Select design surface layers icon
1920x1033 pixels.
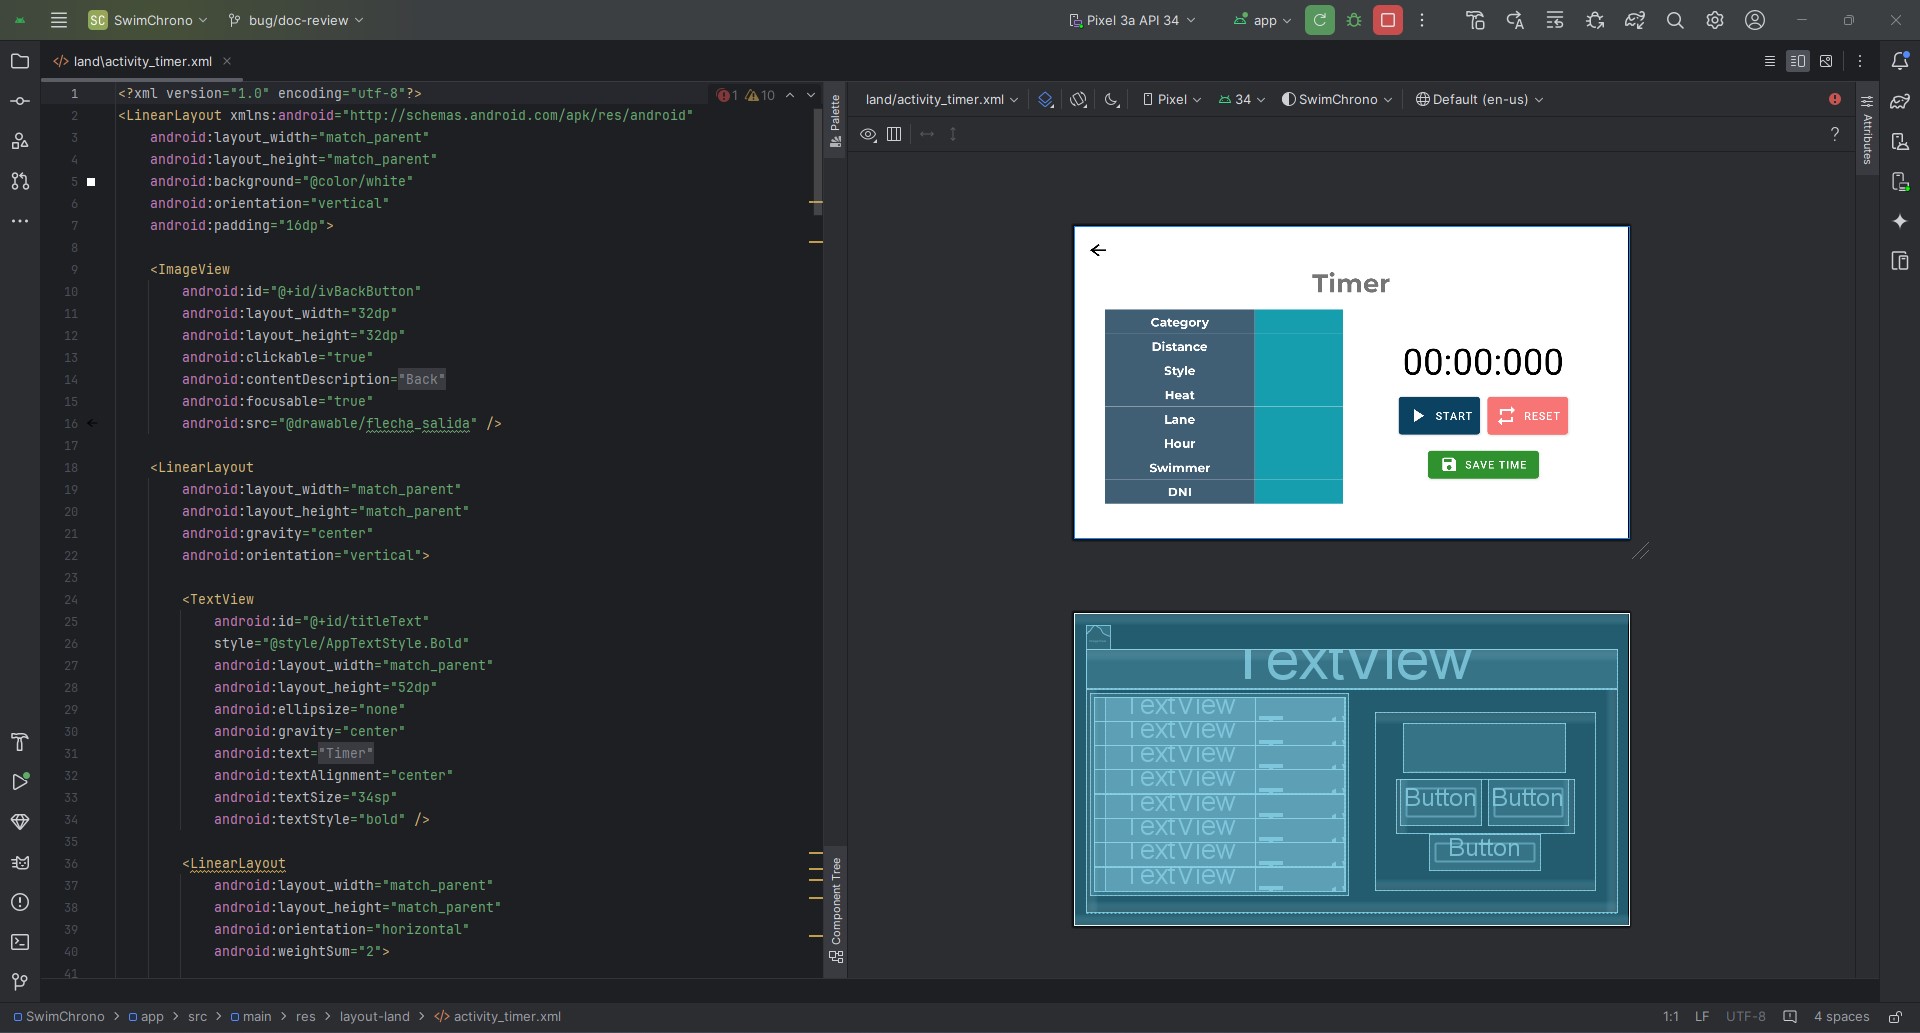tap(1045, 99)
